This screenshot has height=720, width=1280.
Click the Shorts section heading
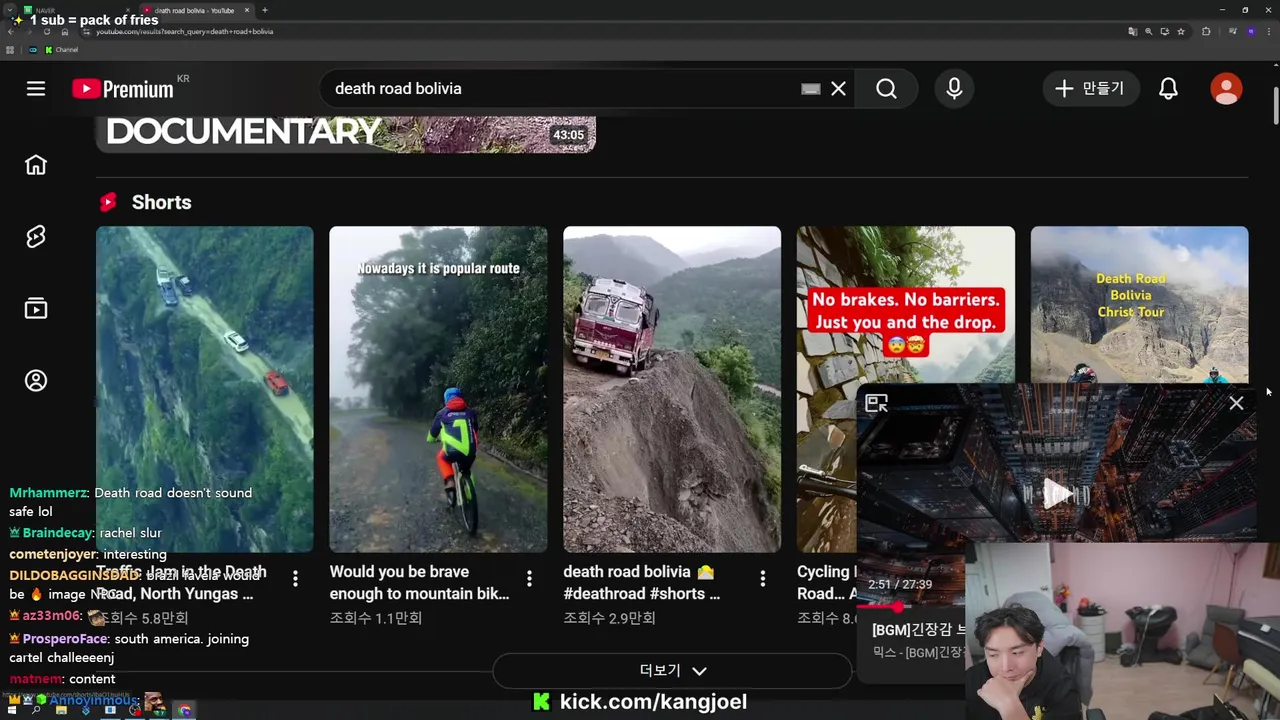[161, 202]
